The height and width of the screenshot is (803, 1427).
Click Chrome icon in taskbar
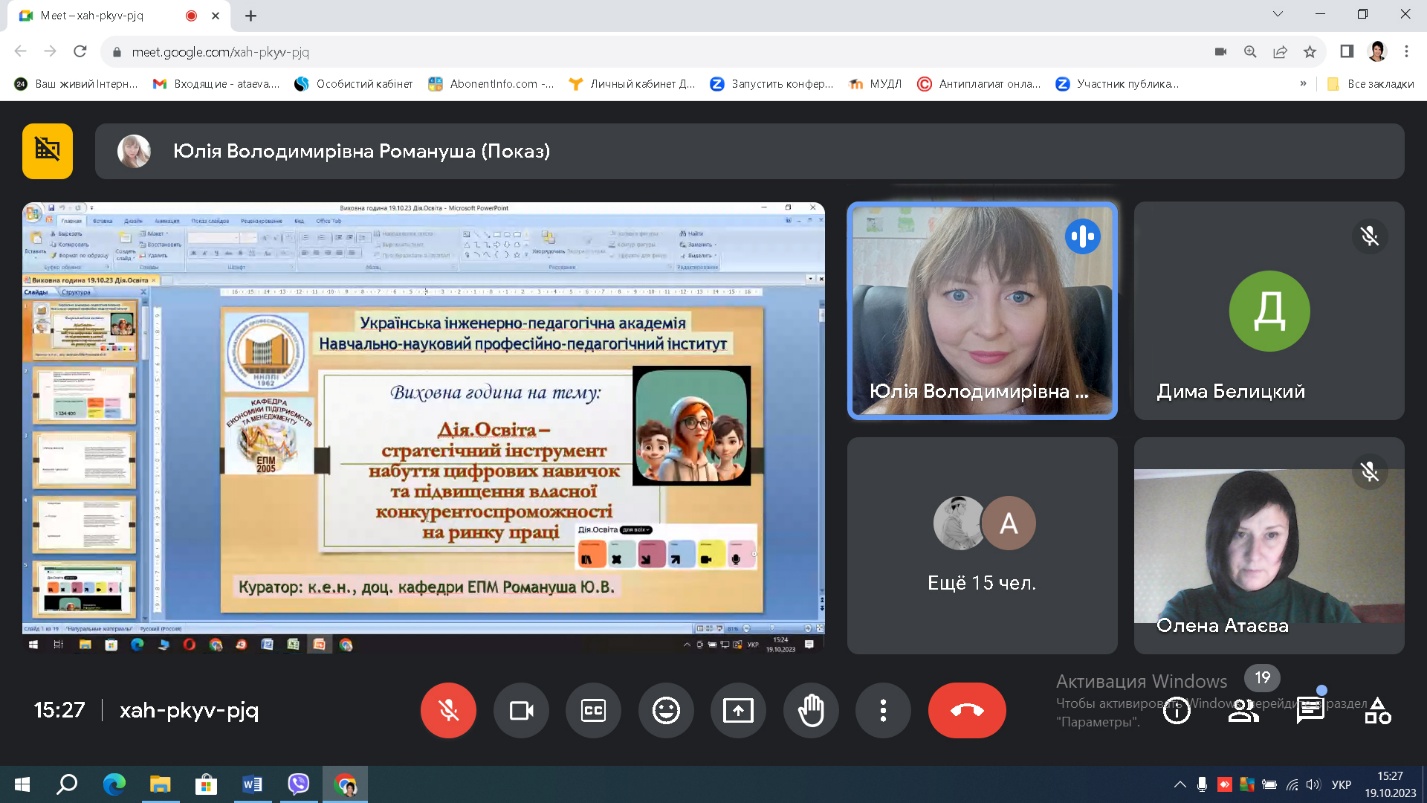[345, 785]
